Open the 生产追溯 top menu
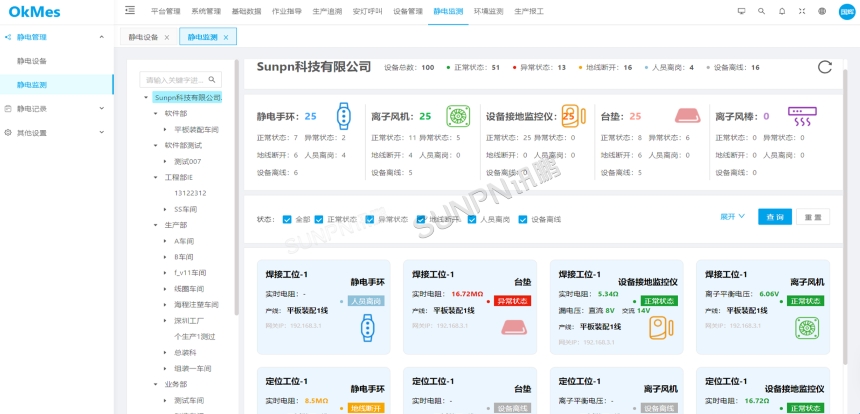 click(x=327, y=11)
